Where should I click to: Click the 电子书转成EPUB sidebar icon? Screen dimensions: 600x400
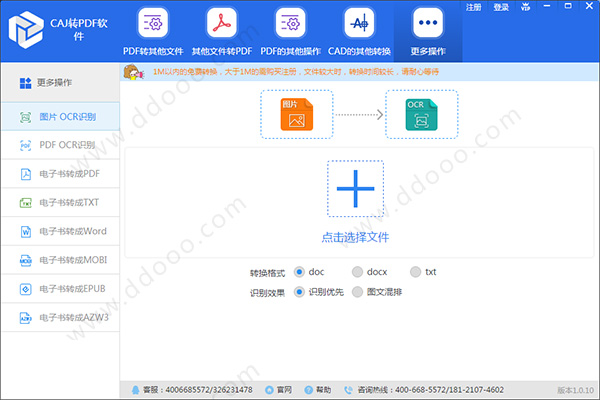[x=26, y=289]
